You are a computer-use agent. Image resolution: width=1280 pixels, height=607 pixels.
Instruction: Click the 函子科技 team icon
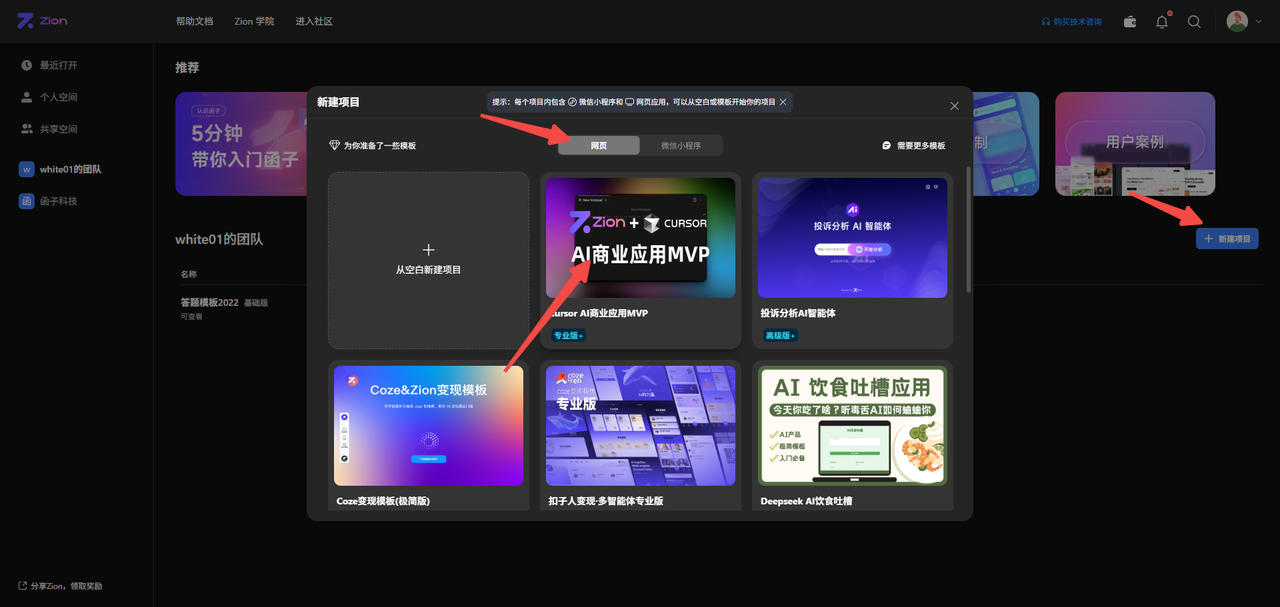tap(27, 201)
